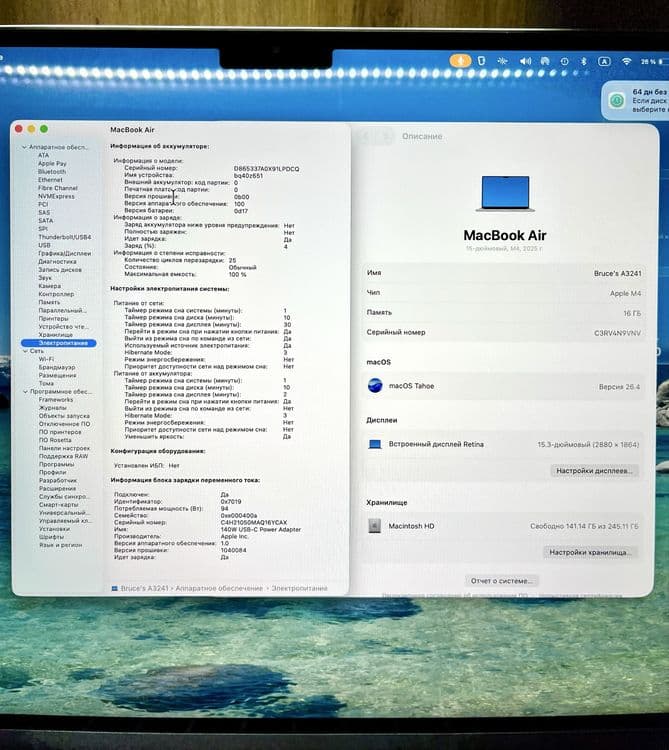The height and width of the screenshot is (750, 669).
Task: Click the yellow minimize button of System Information
Action: click(x=32, y=129)
